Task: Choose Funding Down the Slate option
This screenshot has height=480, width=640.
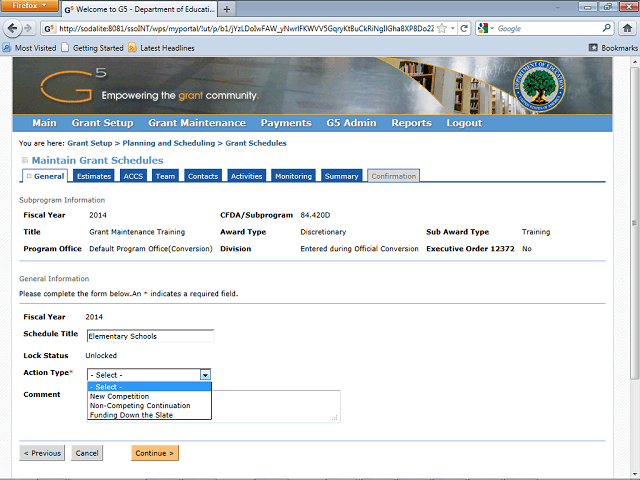Action: tap(149, 415)
